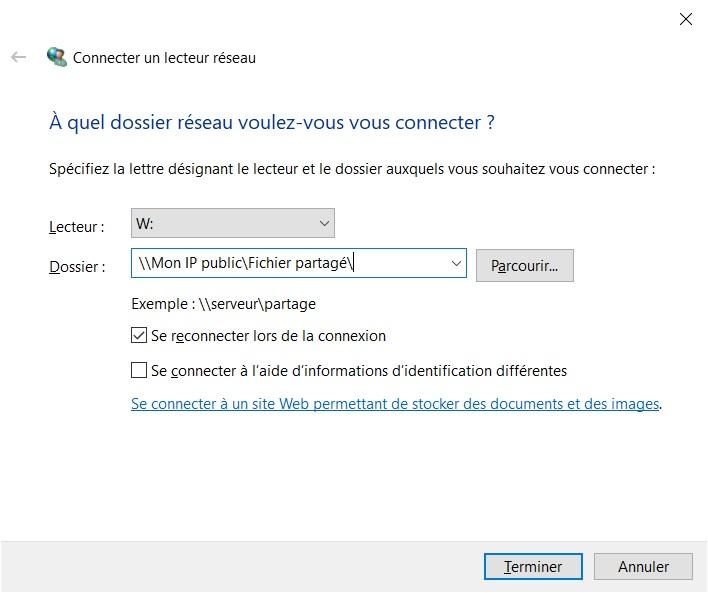Click the Se reconnecter lors de la connexion label

click(x=268, y=336)
